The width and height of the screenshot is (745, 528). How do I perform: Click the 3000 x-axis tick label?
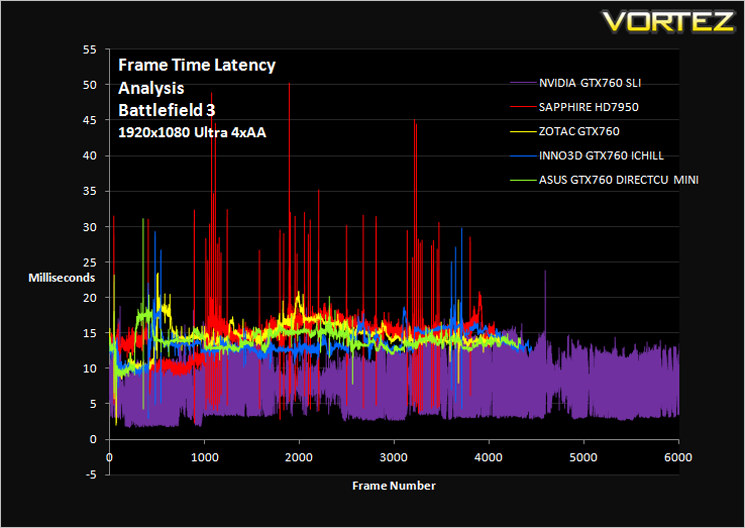(394, 458)
